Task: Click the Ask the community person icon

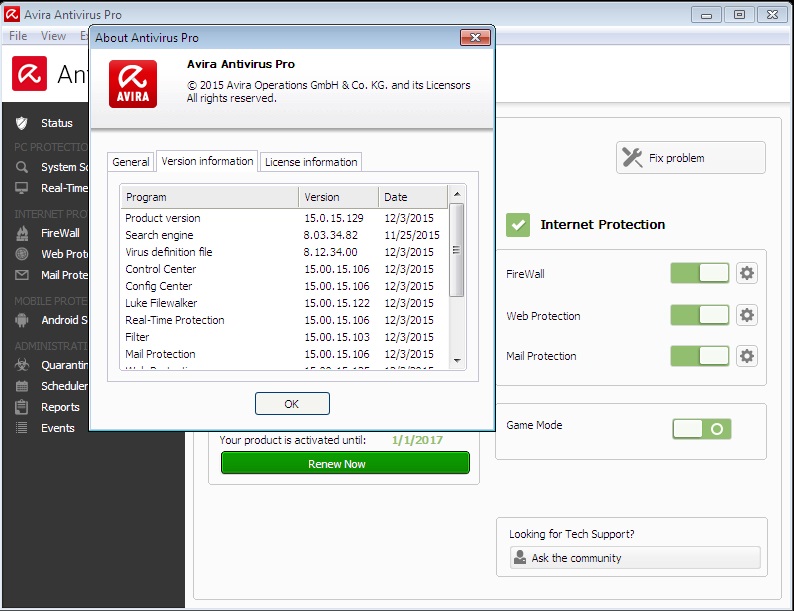Action: coord(520,557)
